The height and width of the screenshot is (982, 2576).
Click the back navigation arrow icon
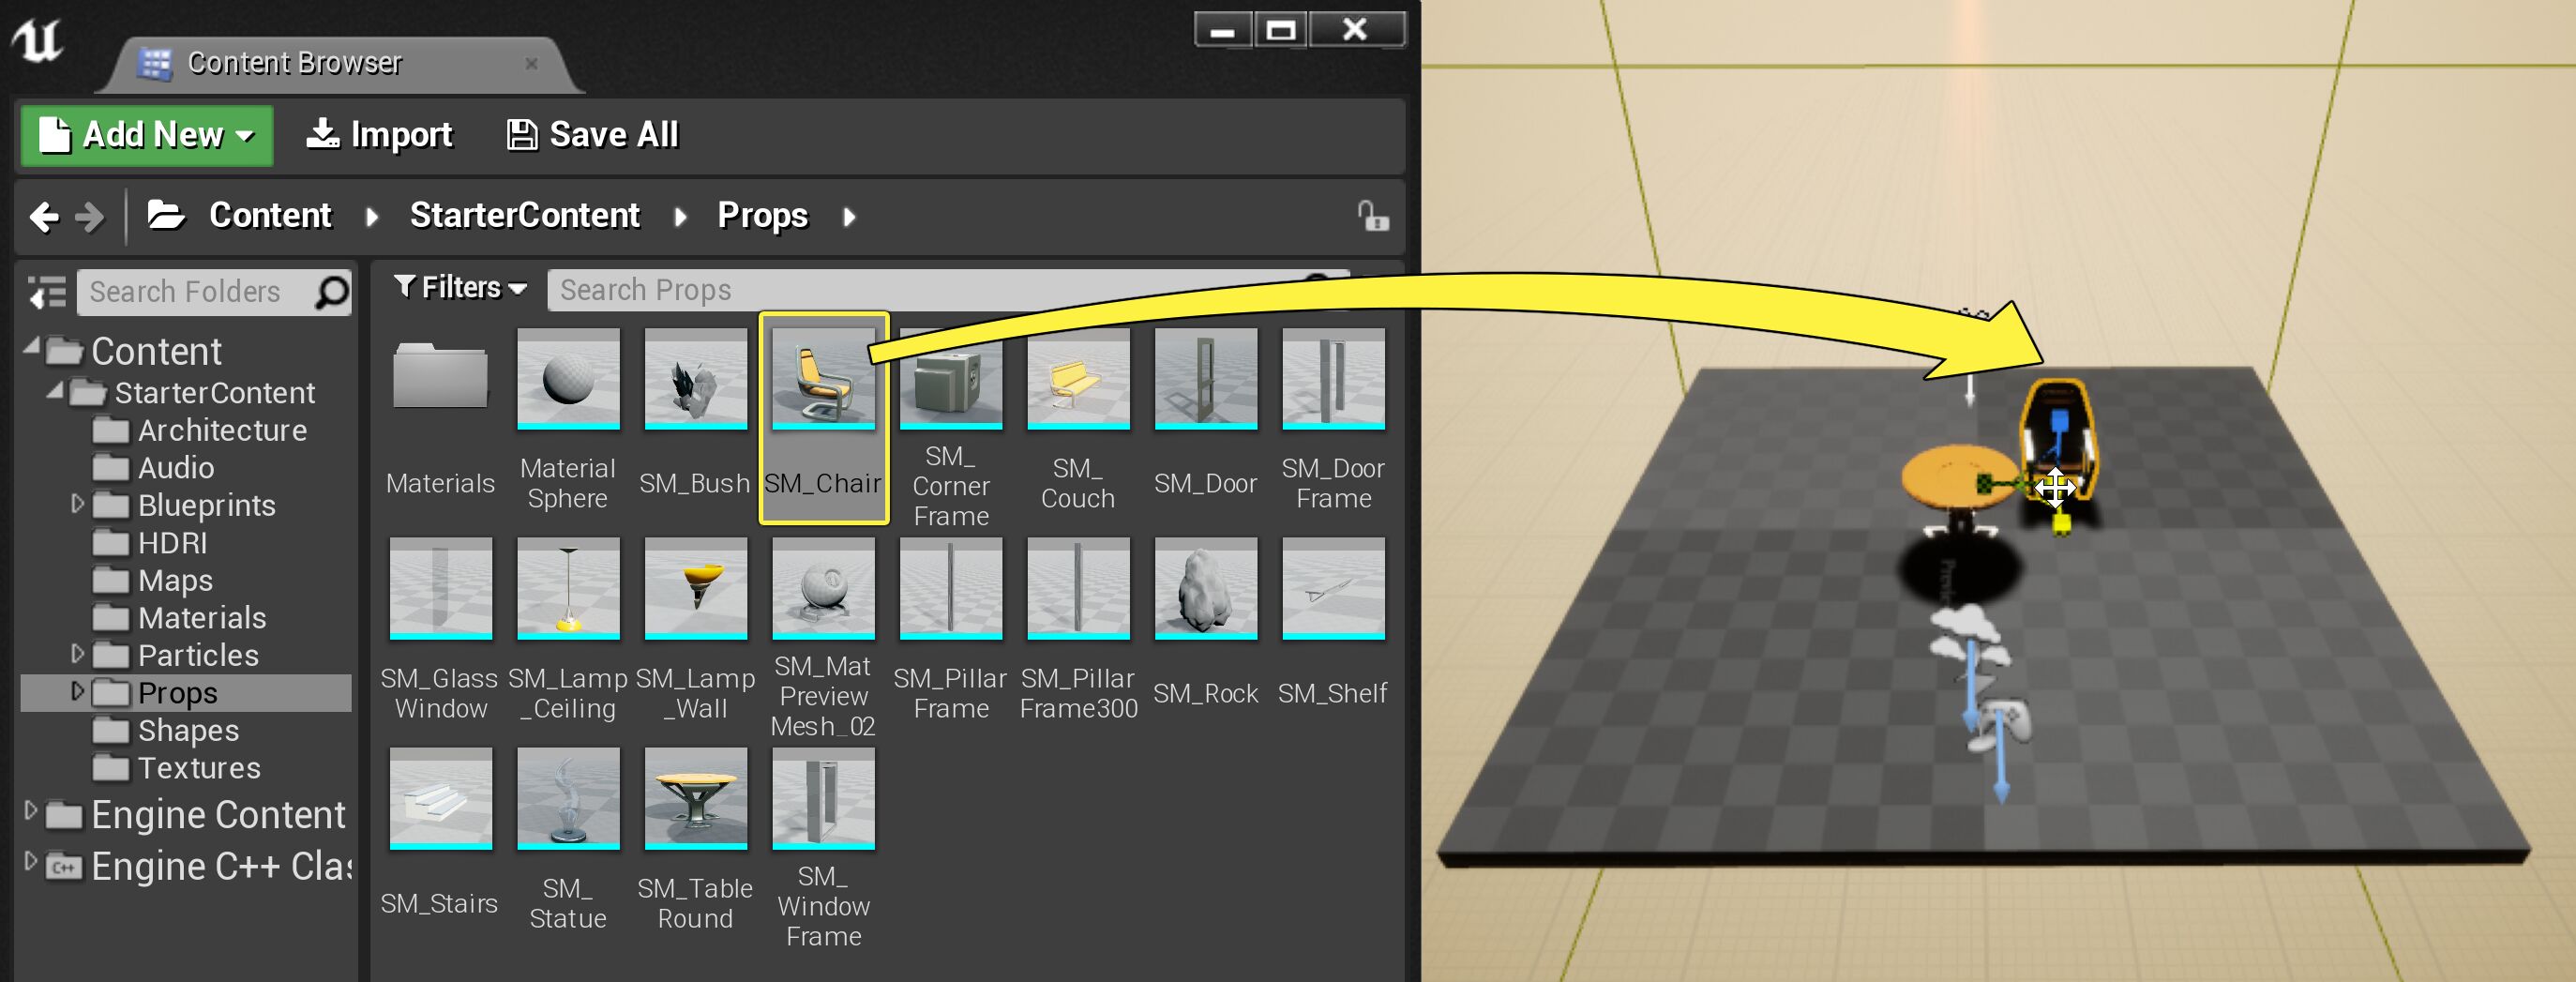tap(44, 216)
